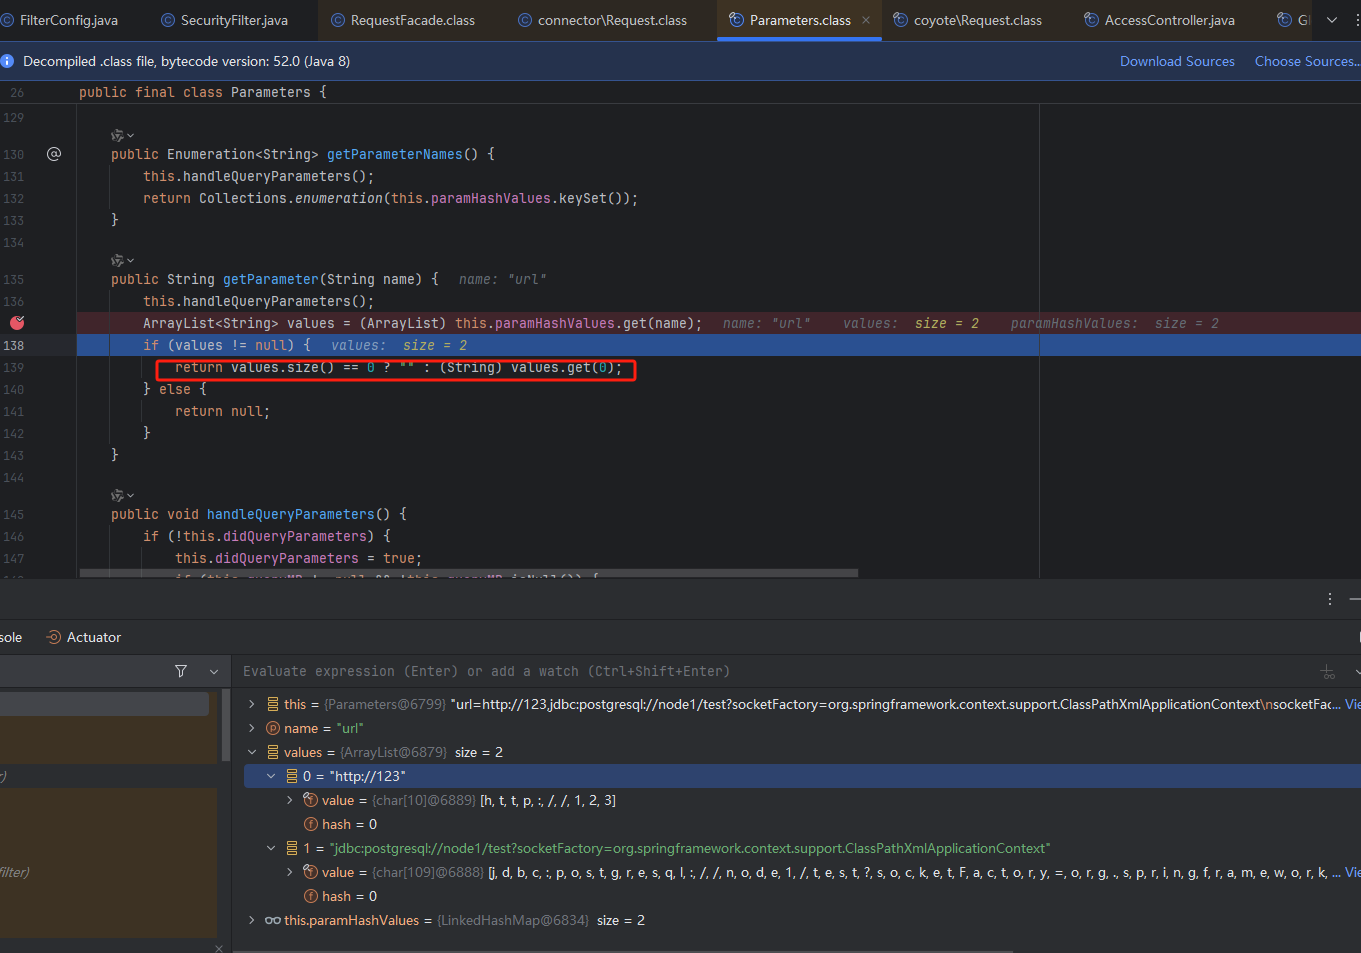Click the File icon on AccessController.java tab
Image resolution: width=1361 pixels, height=953 pixels.
click(1091, 20)
